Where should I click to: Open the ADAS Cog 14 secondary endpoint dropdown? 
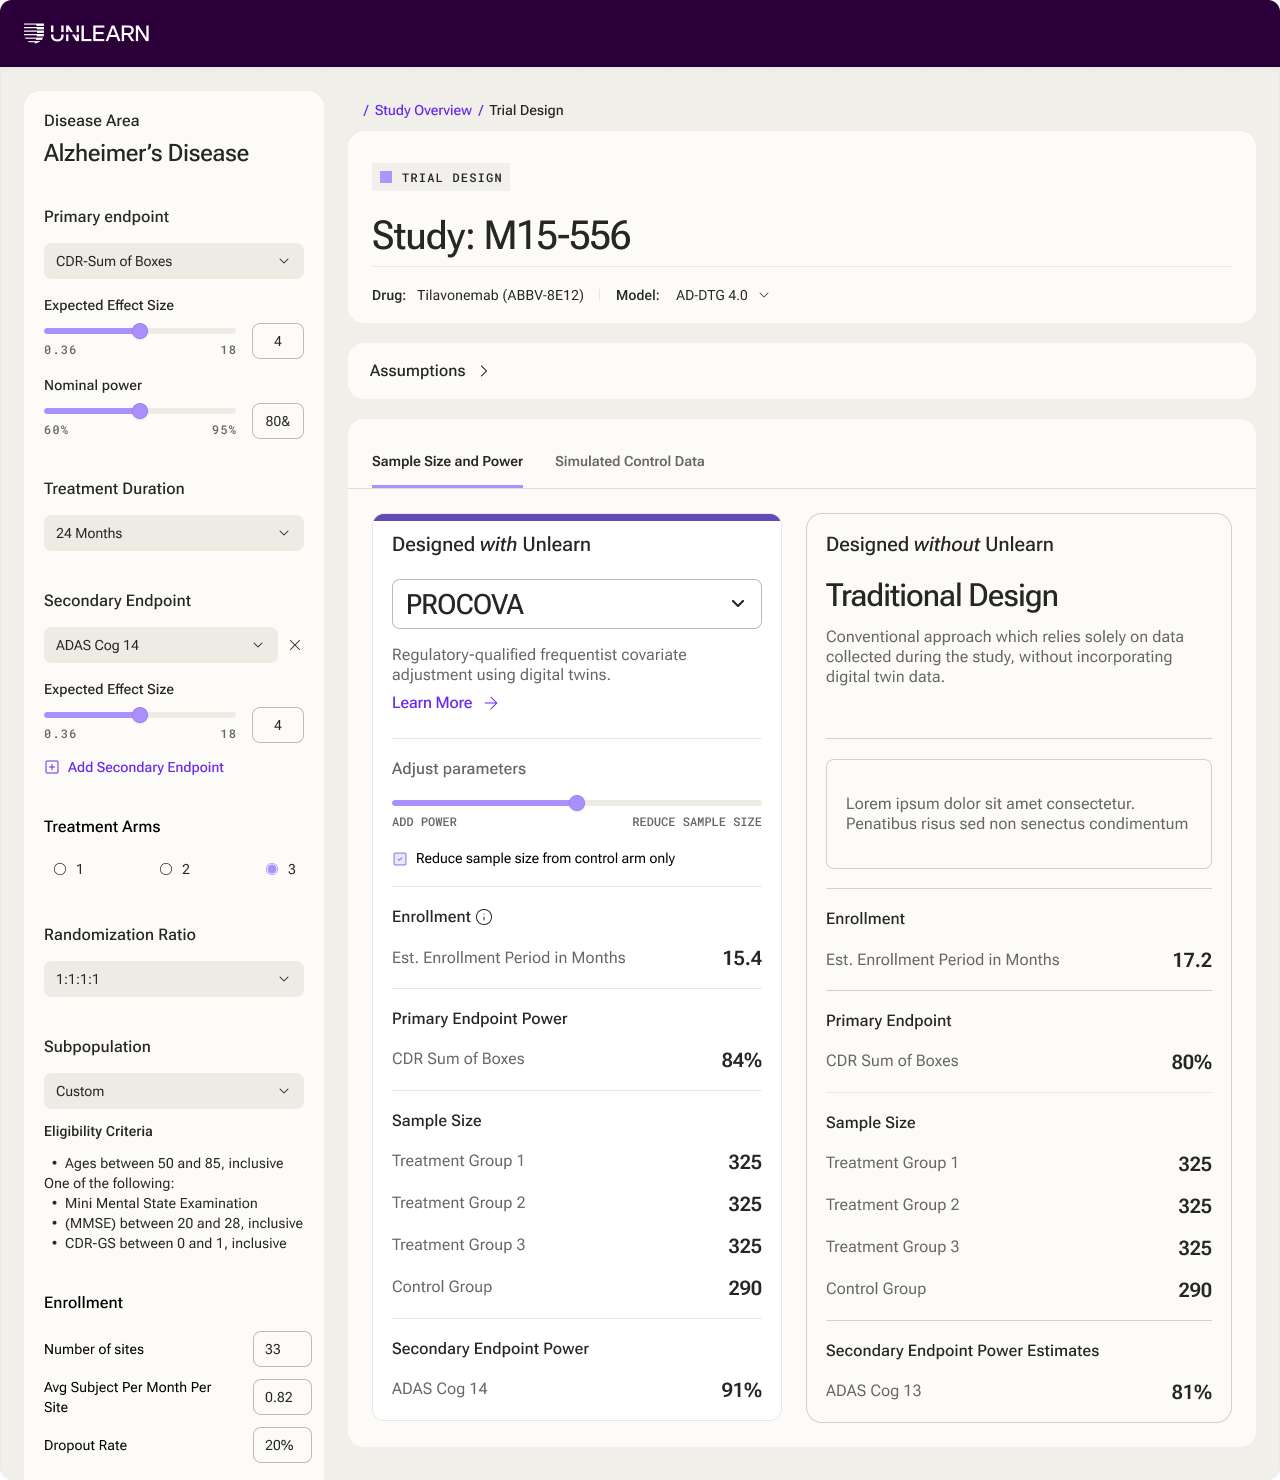click(161, 645)
